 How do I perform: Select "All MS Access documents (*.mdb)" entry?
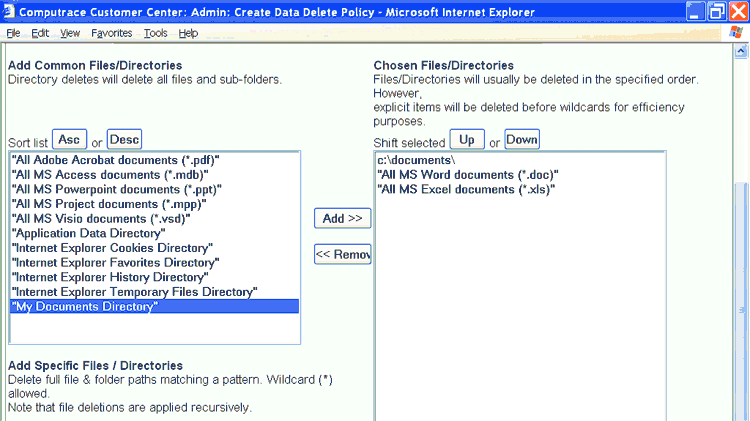(x=154, y=175)
